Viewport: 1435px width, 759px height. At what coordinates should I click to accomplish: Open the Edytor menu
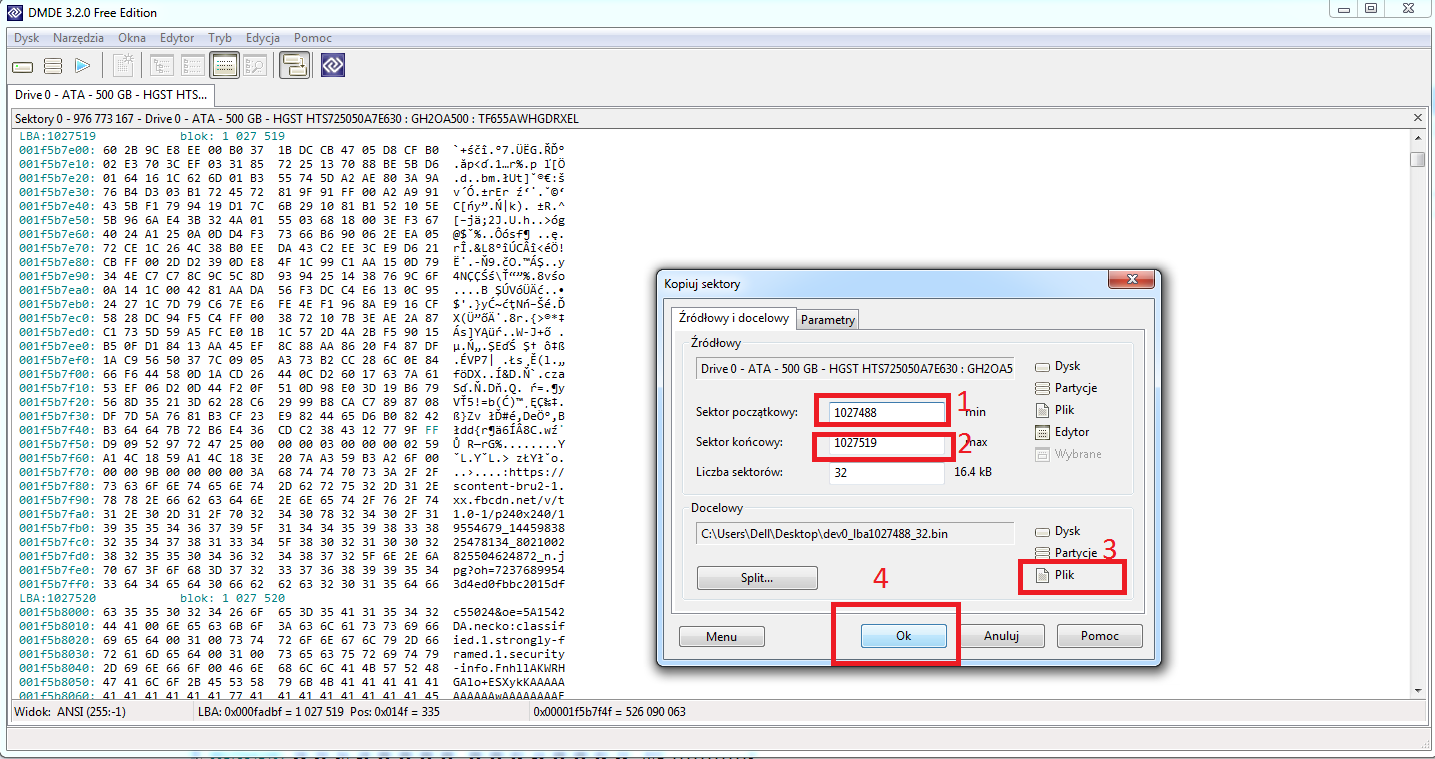177,38
